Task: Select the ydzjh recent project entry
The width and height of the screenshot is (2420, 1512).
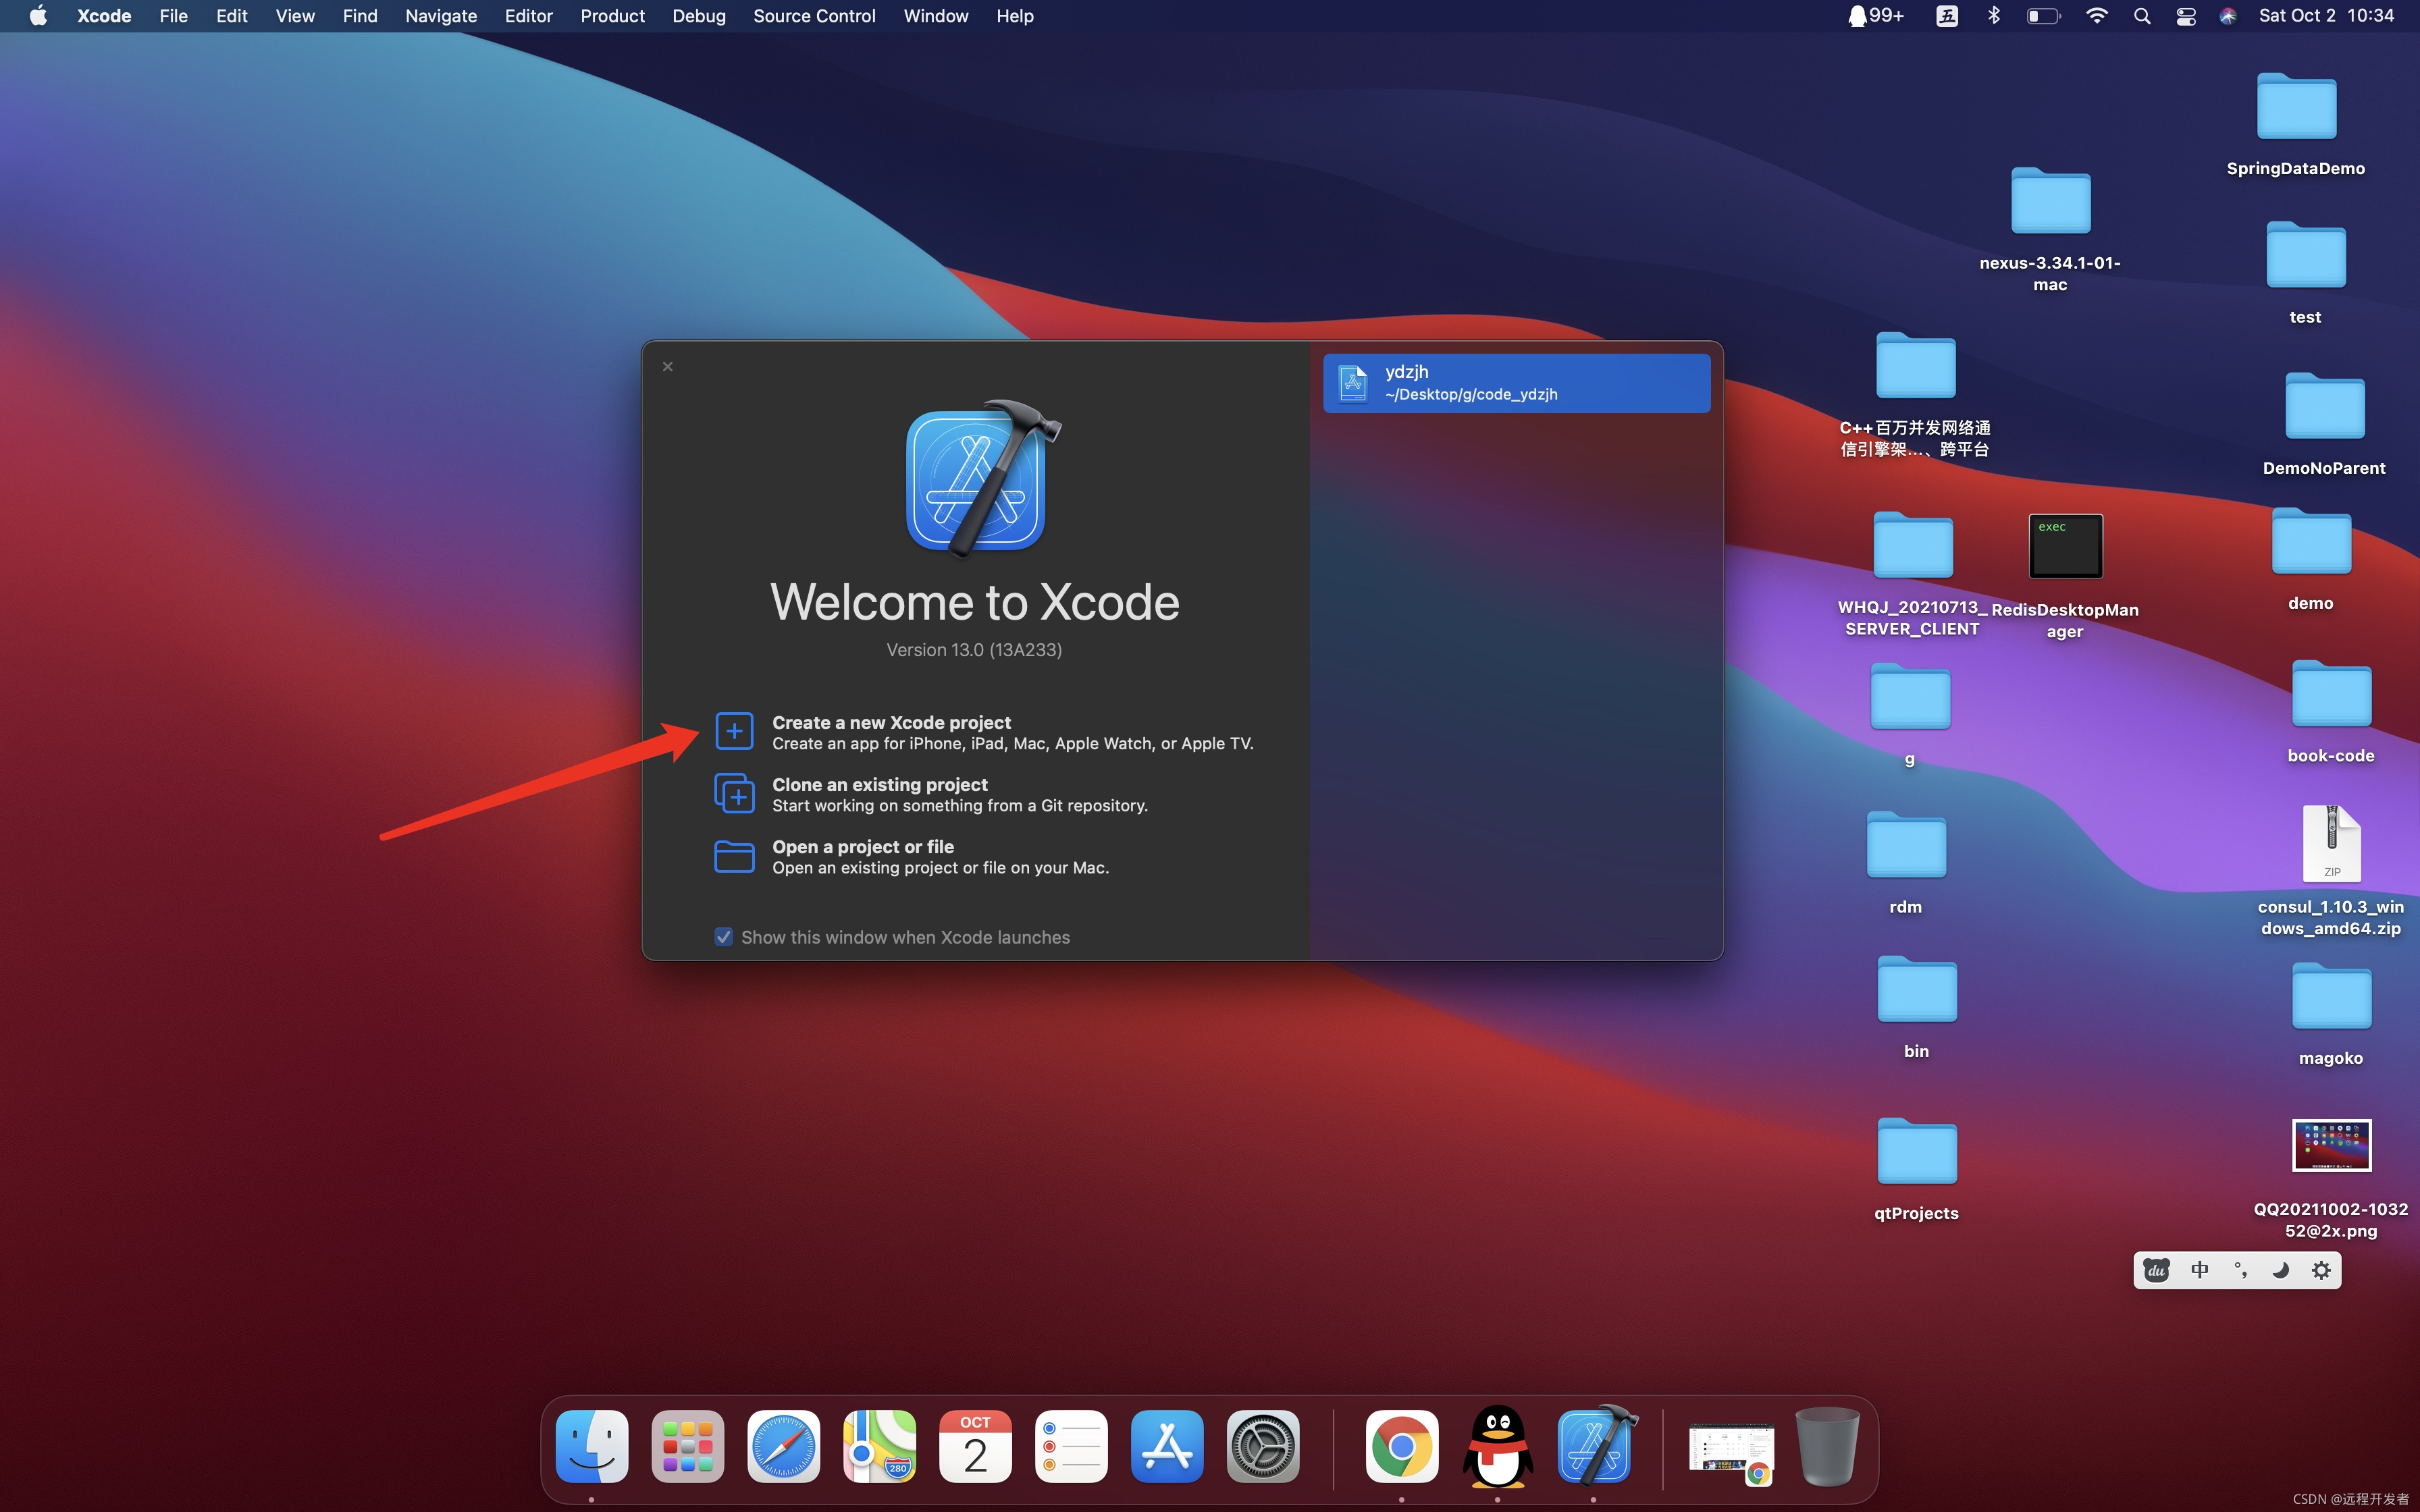Action: (x=1516, y=382)
